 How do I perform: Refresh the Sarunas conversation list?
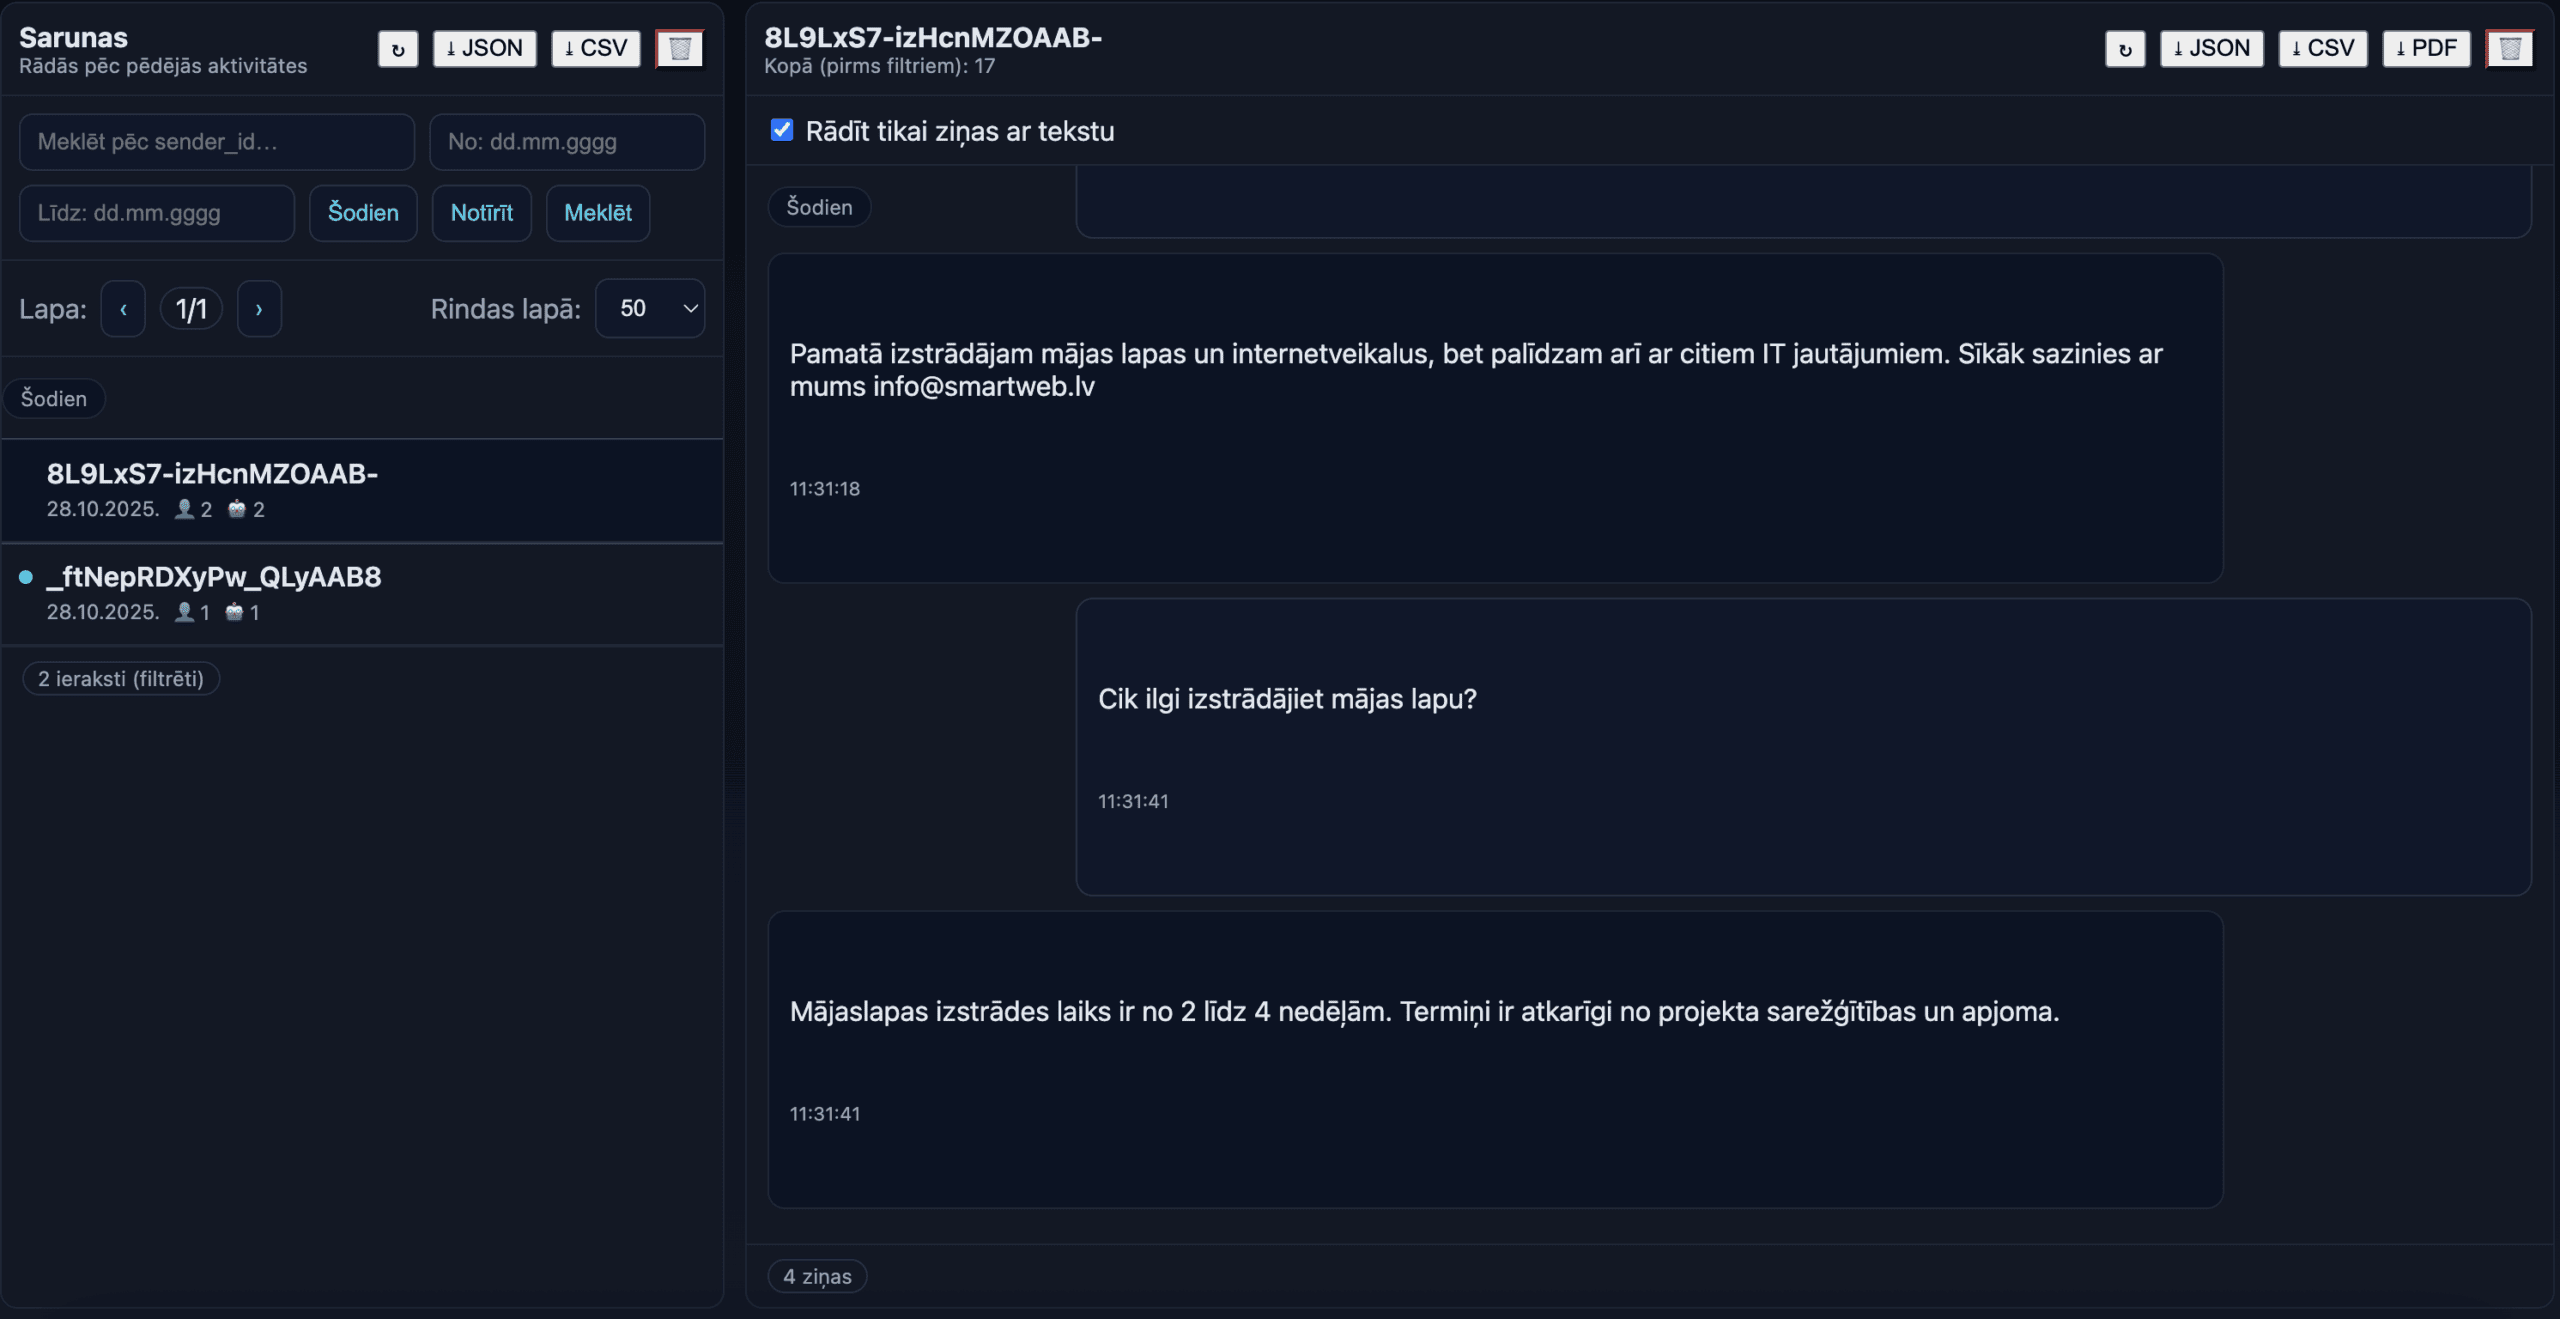pyautogui.click(x=397, y=48)
